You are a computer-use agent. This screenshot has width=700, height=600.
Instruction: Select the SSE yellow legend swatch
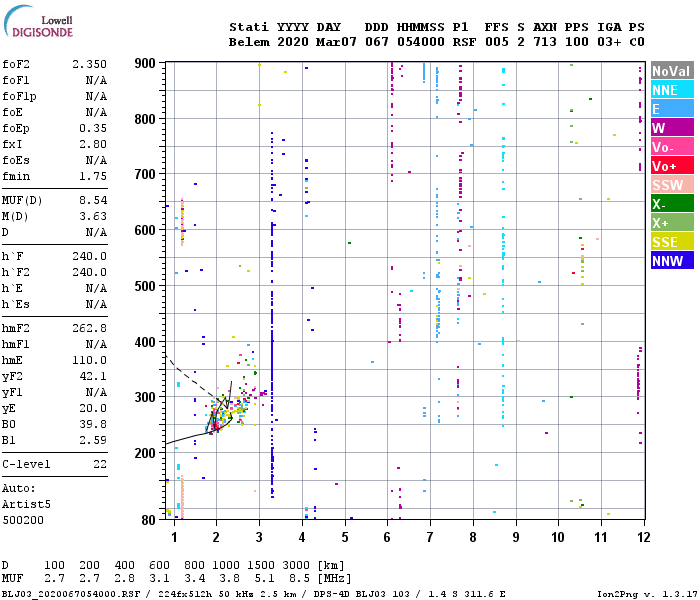click(672, 242)
